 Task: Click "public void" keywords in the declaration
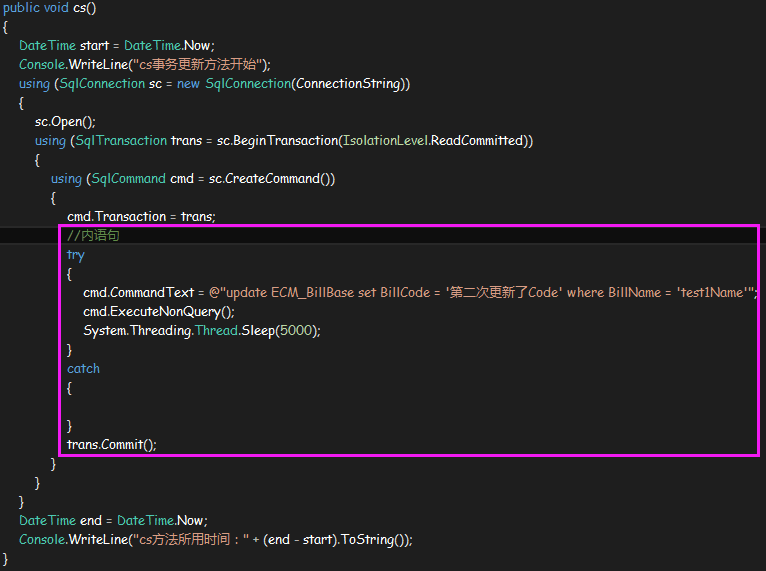click(x=36, y=8)
